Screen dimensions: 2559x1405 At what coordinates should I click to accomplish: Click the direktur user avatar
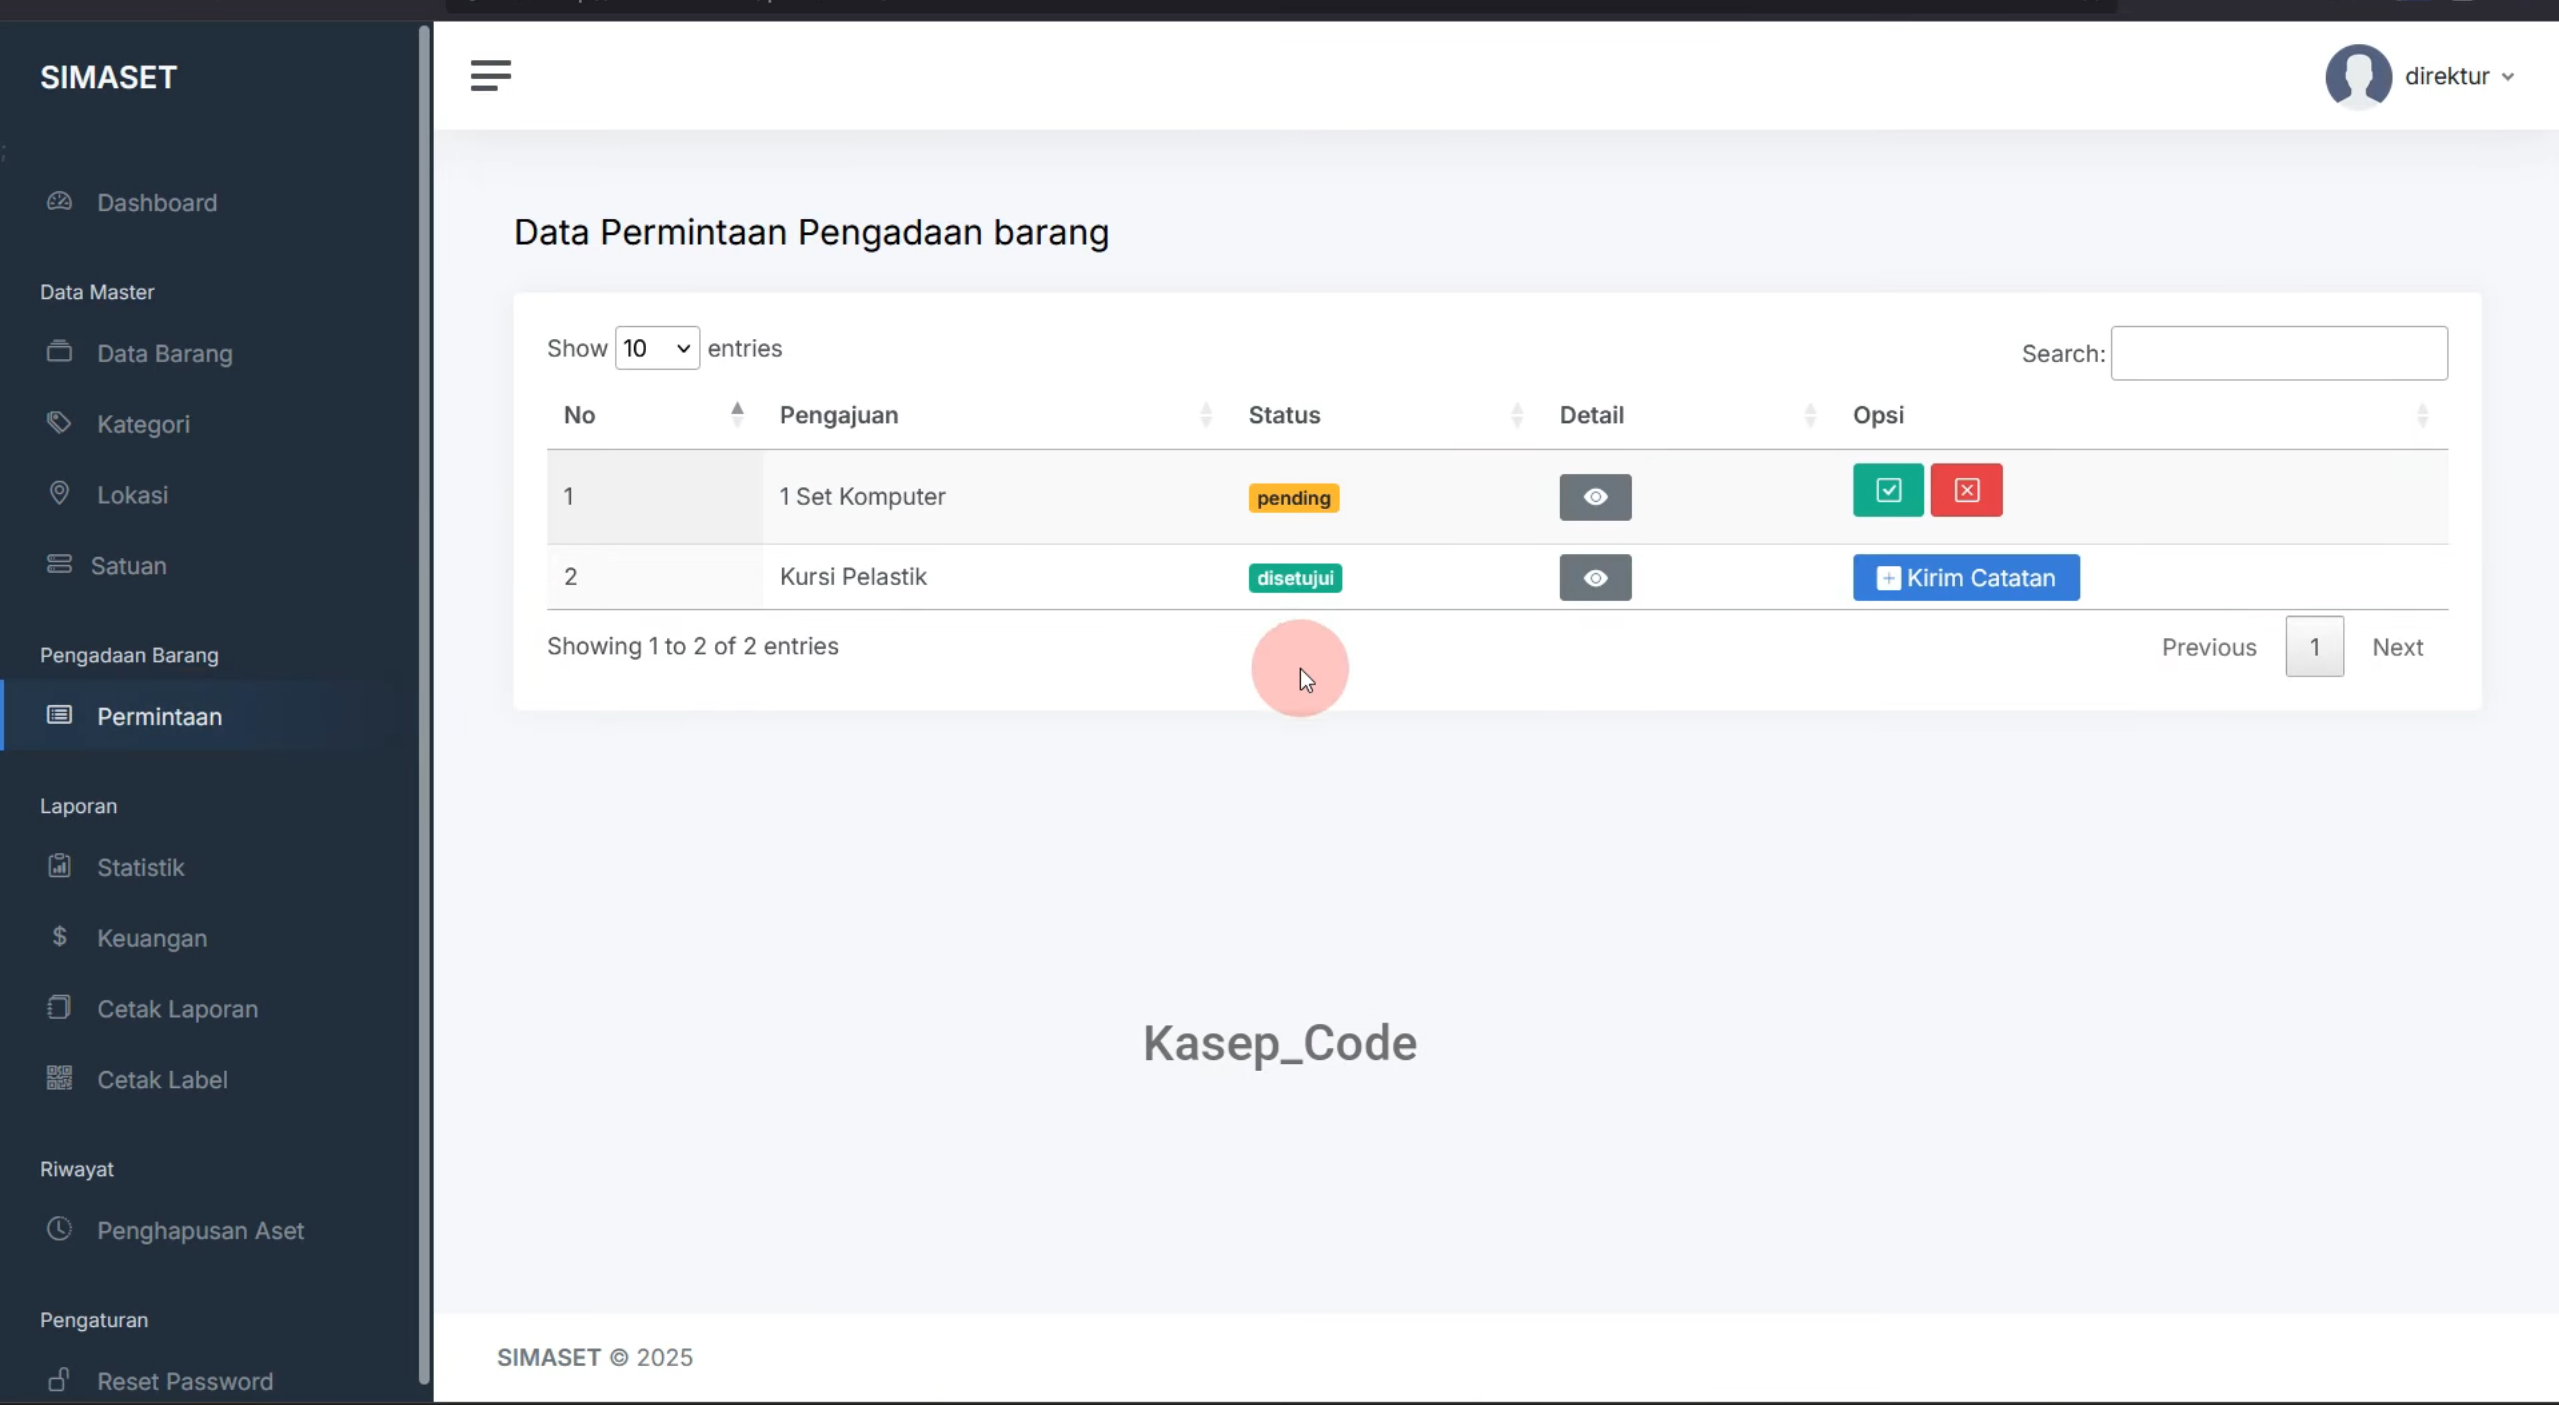[2358, 77]
